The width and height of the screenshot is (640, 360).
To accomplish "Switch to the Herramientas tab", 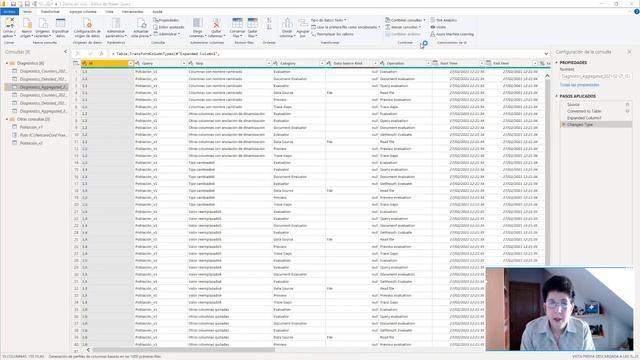I will (133, 12).
